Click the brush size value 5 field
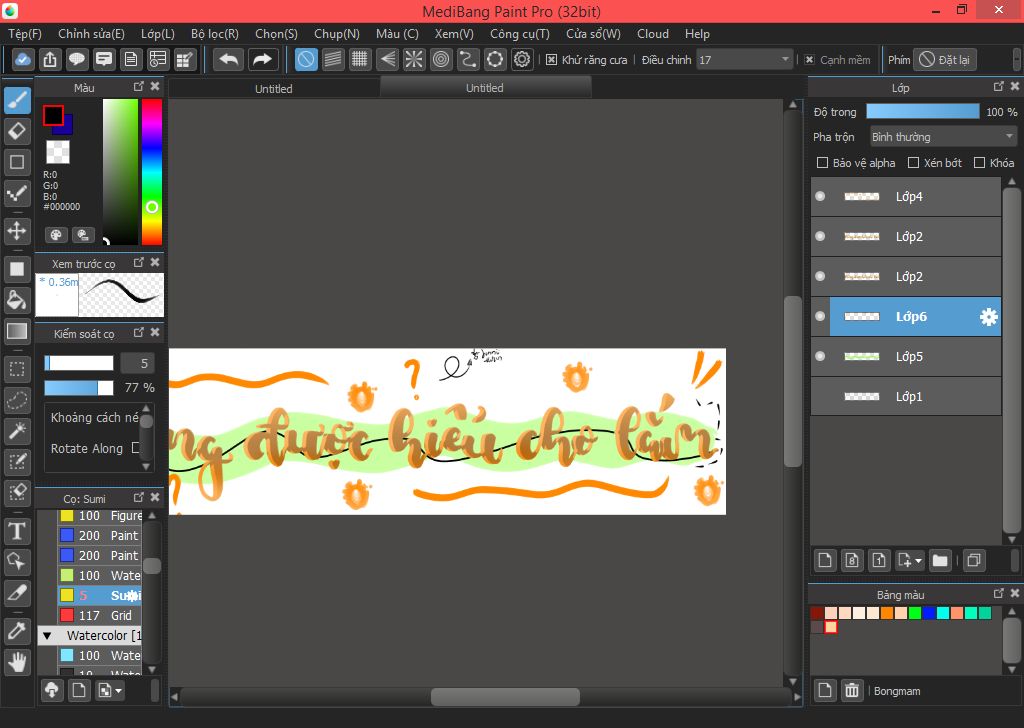 (x=138, y=363)
